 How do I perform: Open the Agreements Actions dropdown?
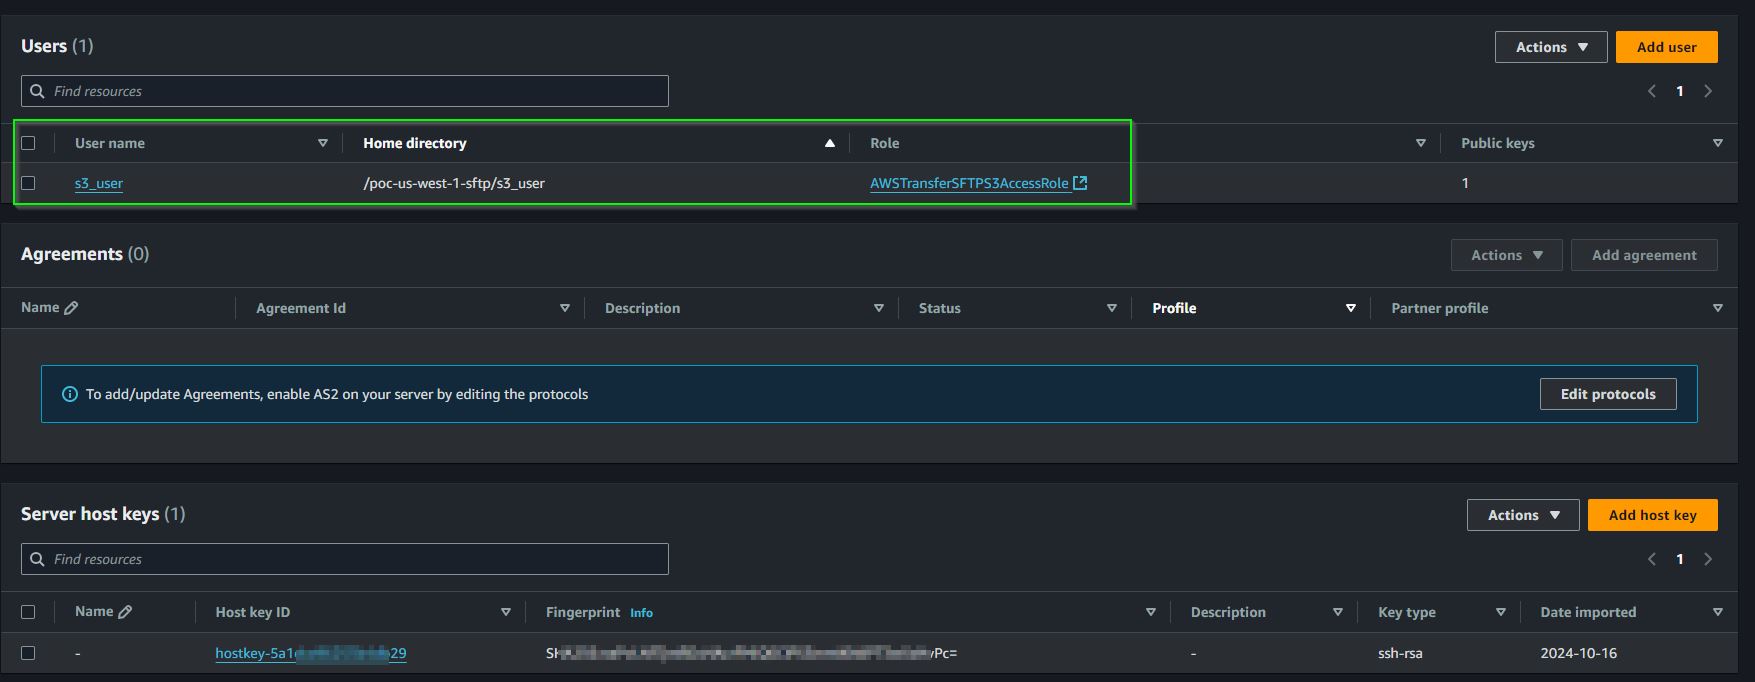tap(1506, 255)
